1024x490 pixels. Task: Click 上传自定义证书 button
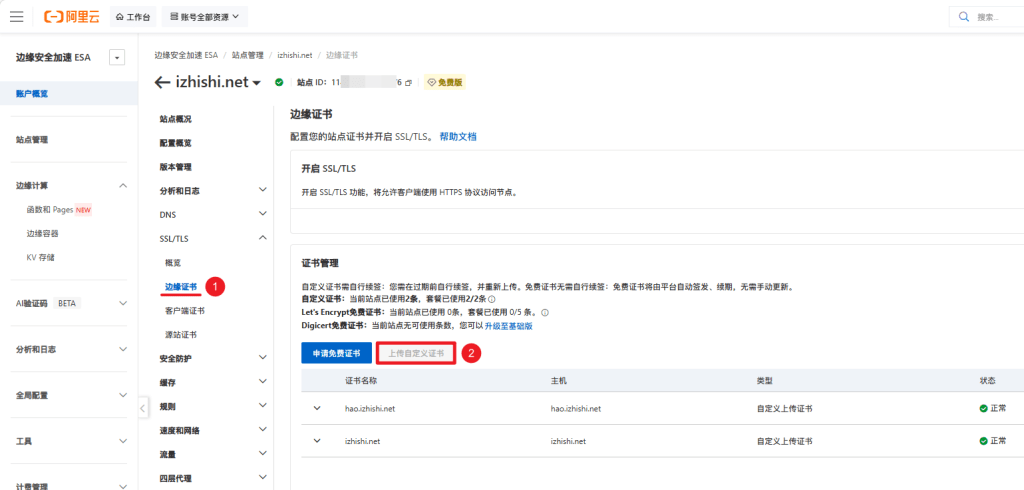point(416,353)
